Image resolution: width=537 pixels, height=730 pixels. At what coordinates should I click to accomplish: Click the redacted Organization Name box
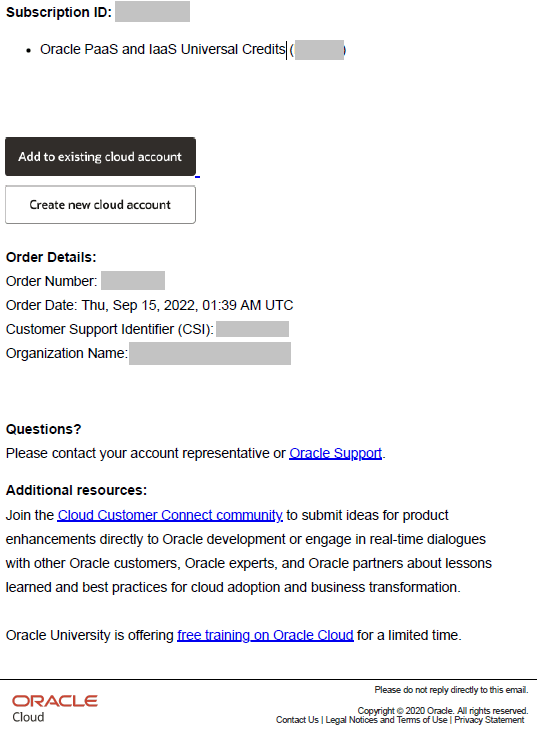click(210, 353)
